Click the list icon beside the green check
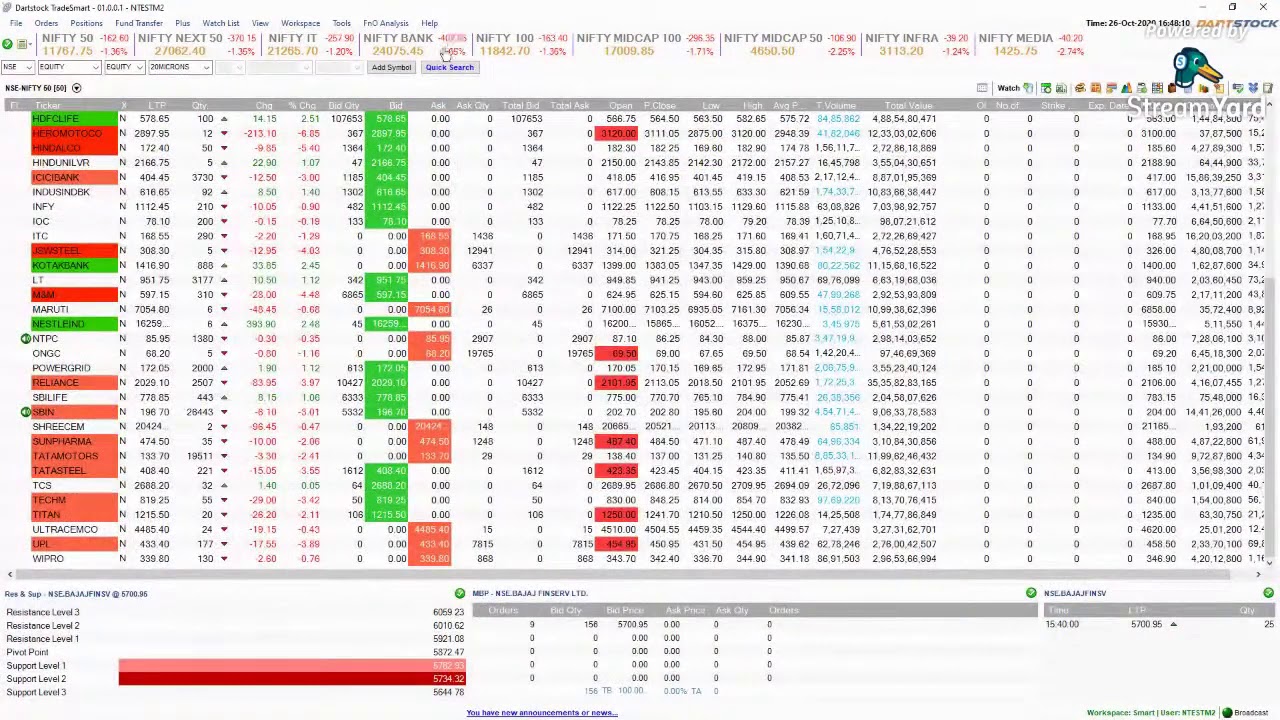Image resolution: width=1280 pixels, height=720 pixels. tap(22, 44)
